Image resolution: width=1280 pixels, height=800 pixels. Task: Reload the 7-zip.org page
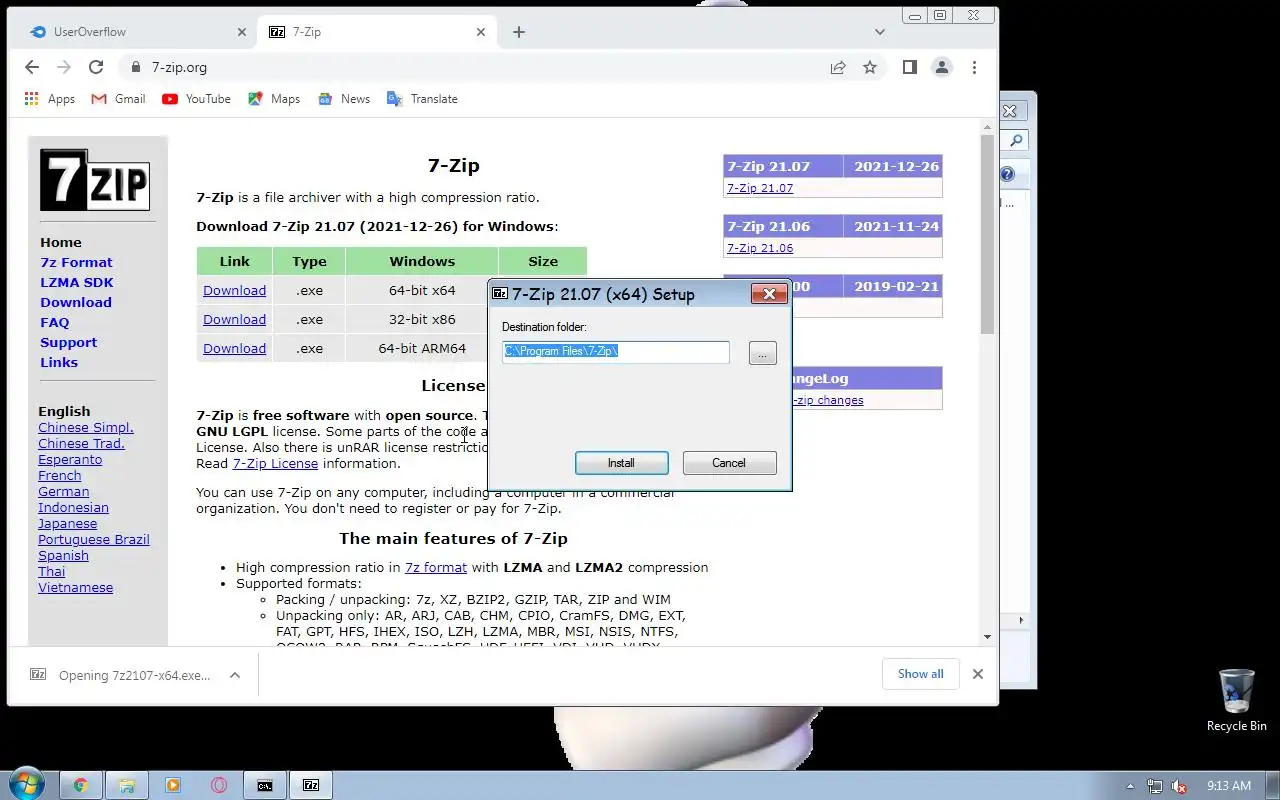(96, 67)
